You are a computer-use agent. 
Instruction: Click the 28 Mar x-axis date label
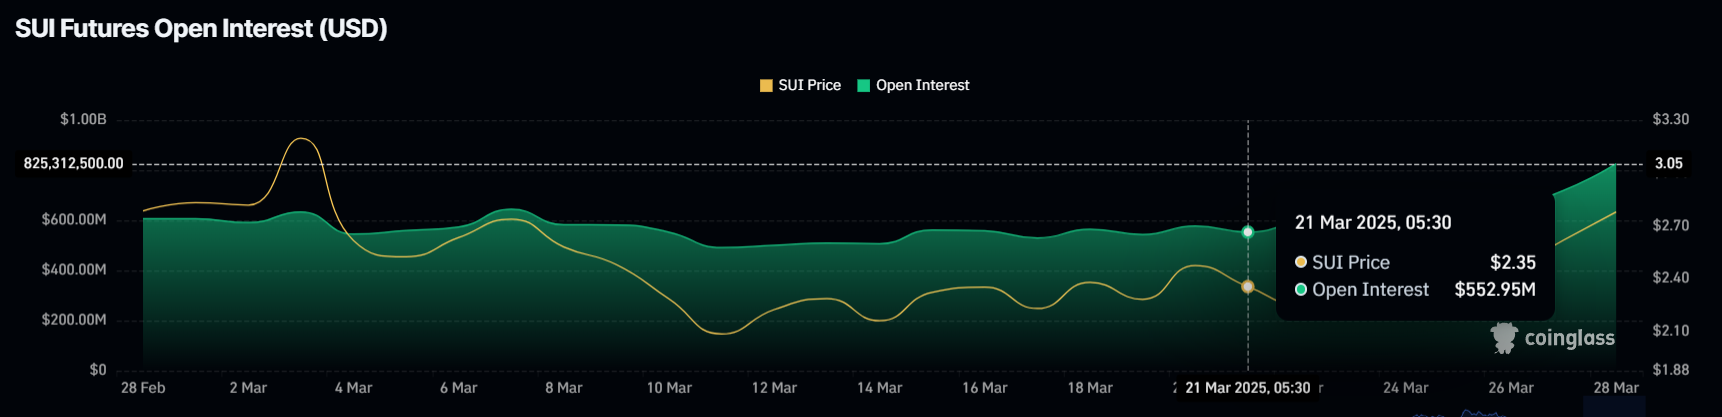coord(1616,388)
